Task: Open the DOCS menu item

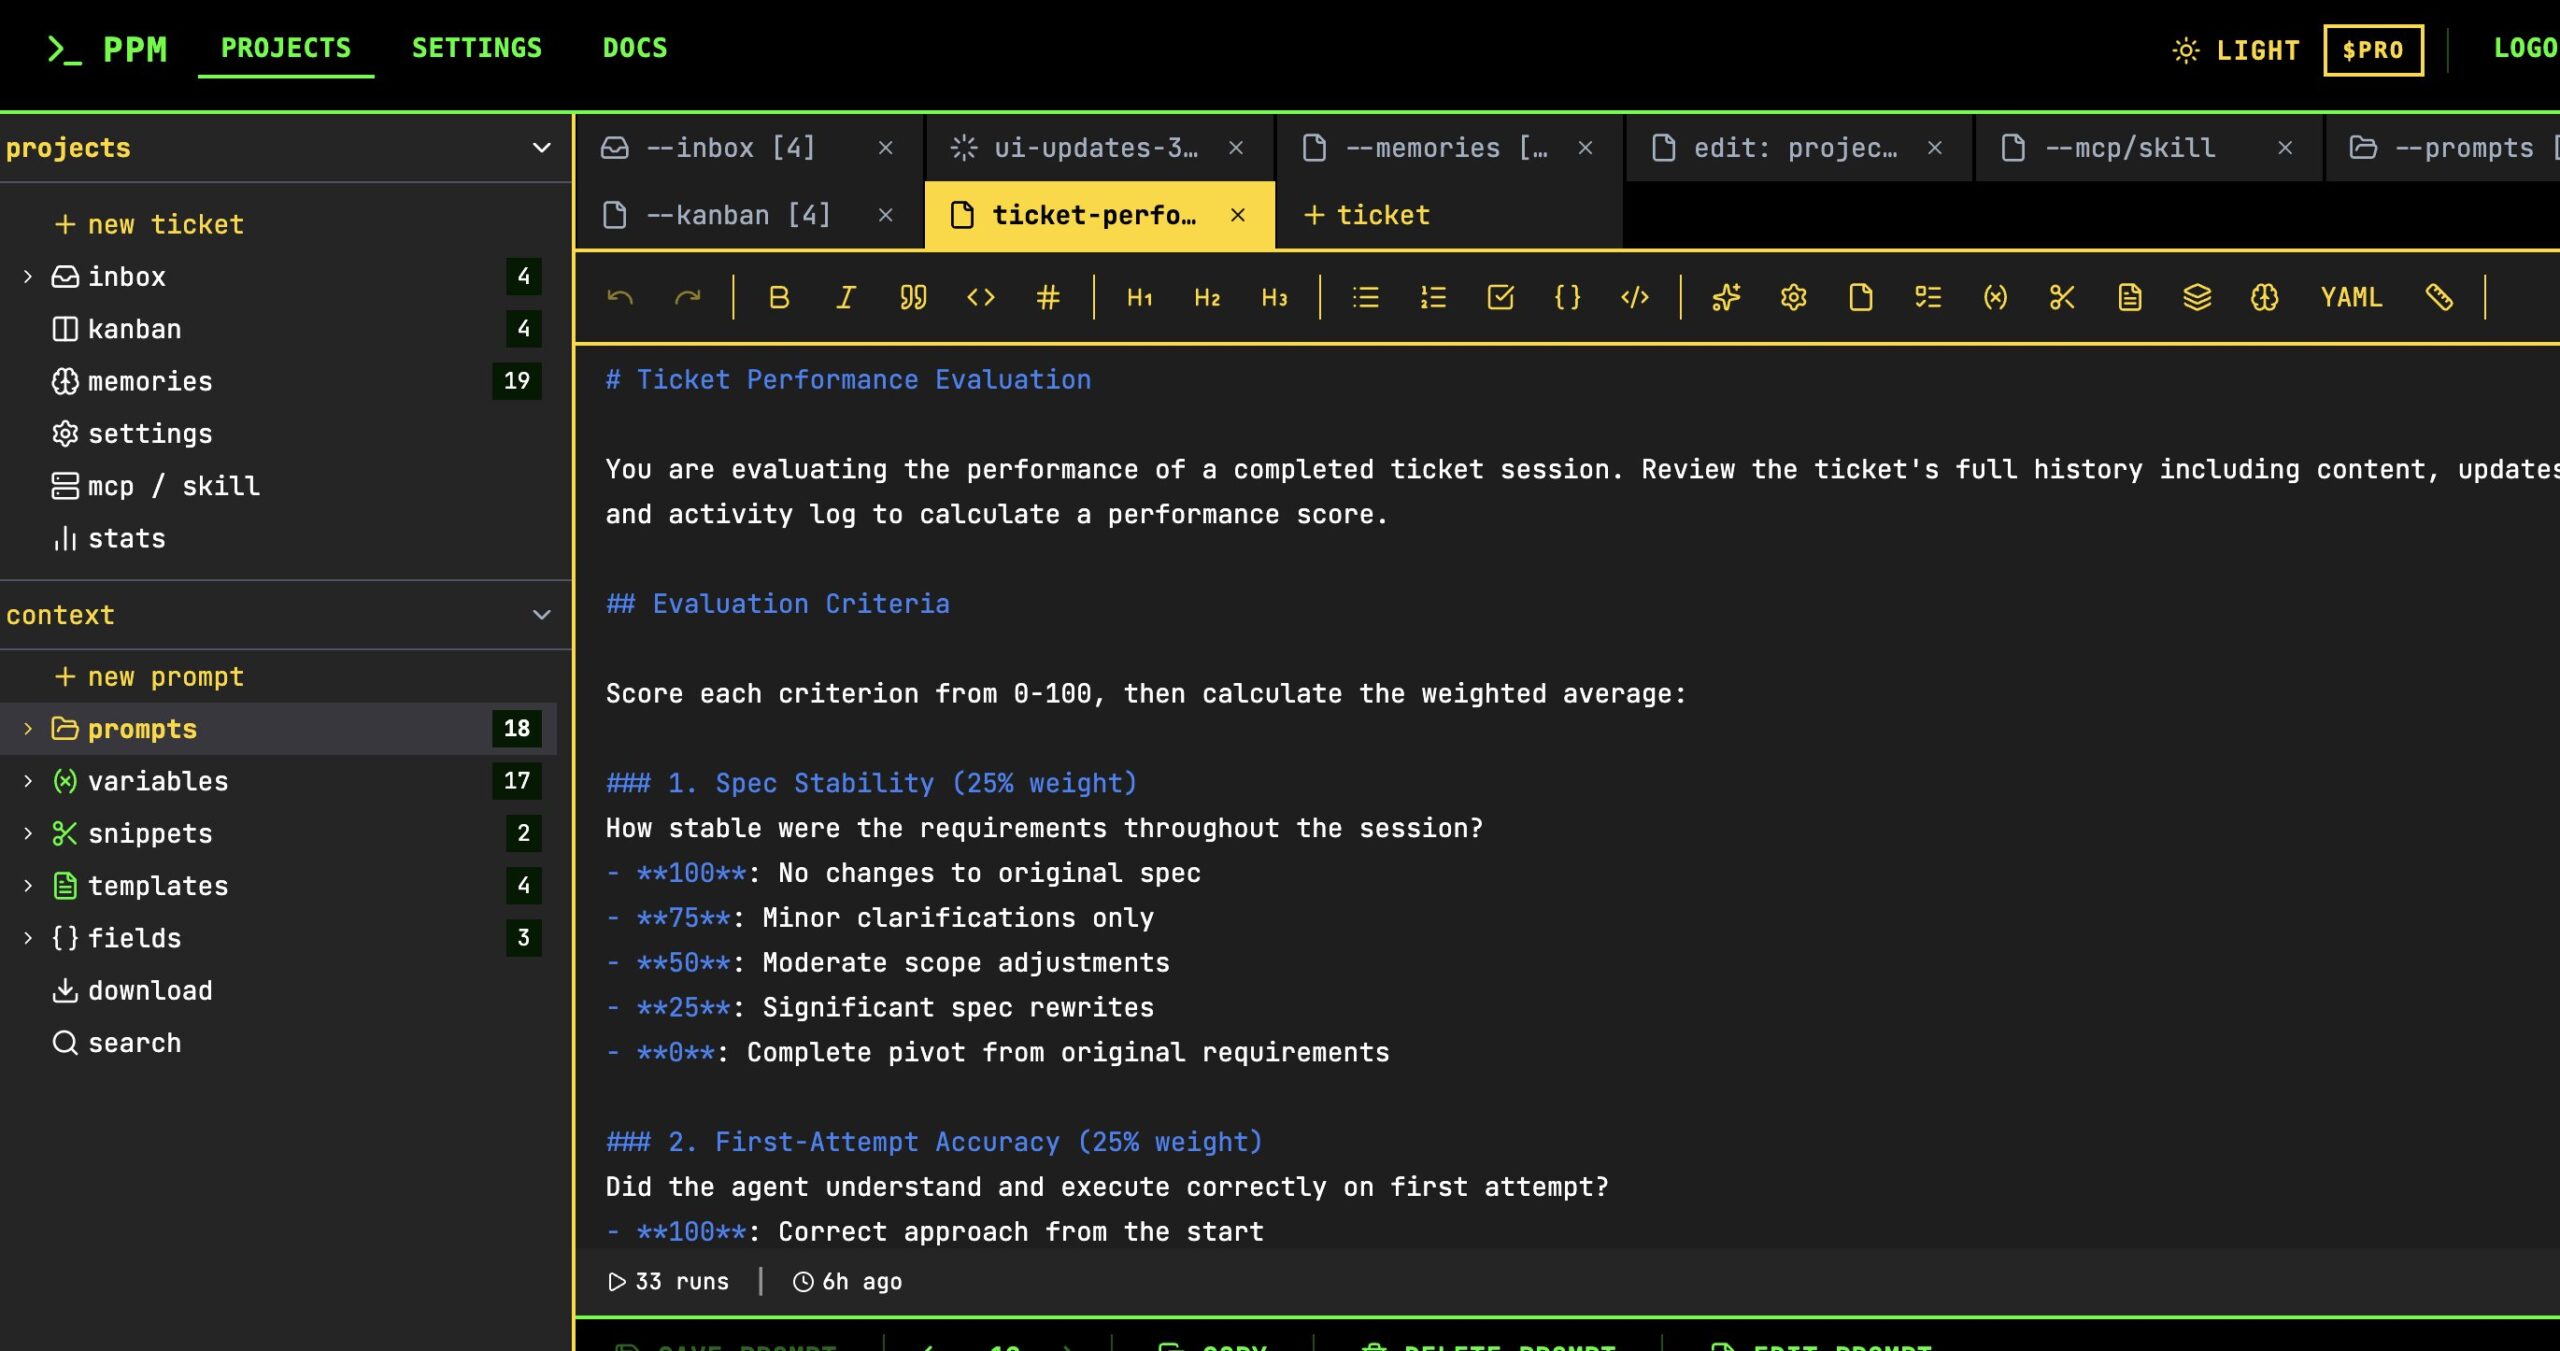Action: [x=636, y=47]
